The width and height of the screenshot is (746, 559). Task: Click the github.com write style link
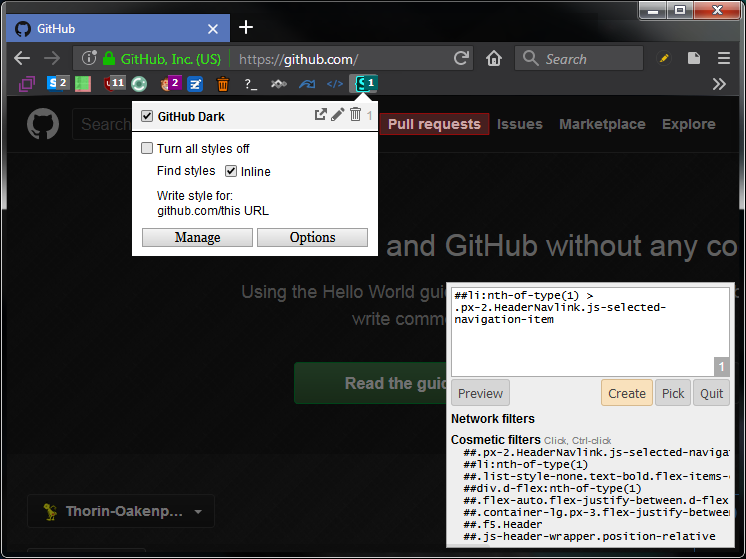186,211
